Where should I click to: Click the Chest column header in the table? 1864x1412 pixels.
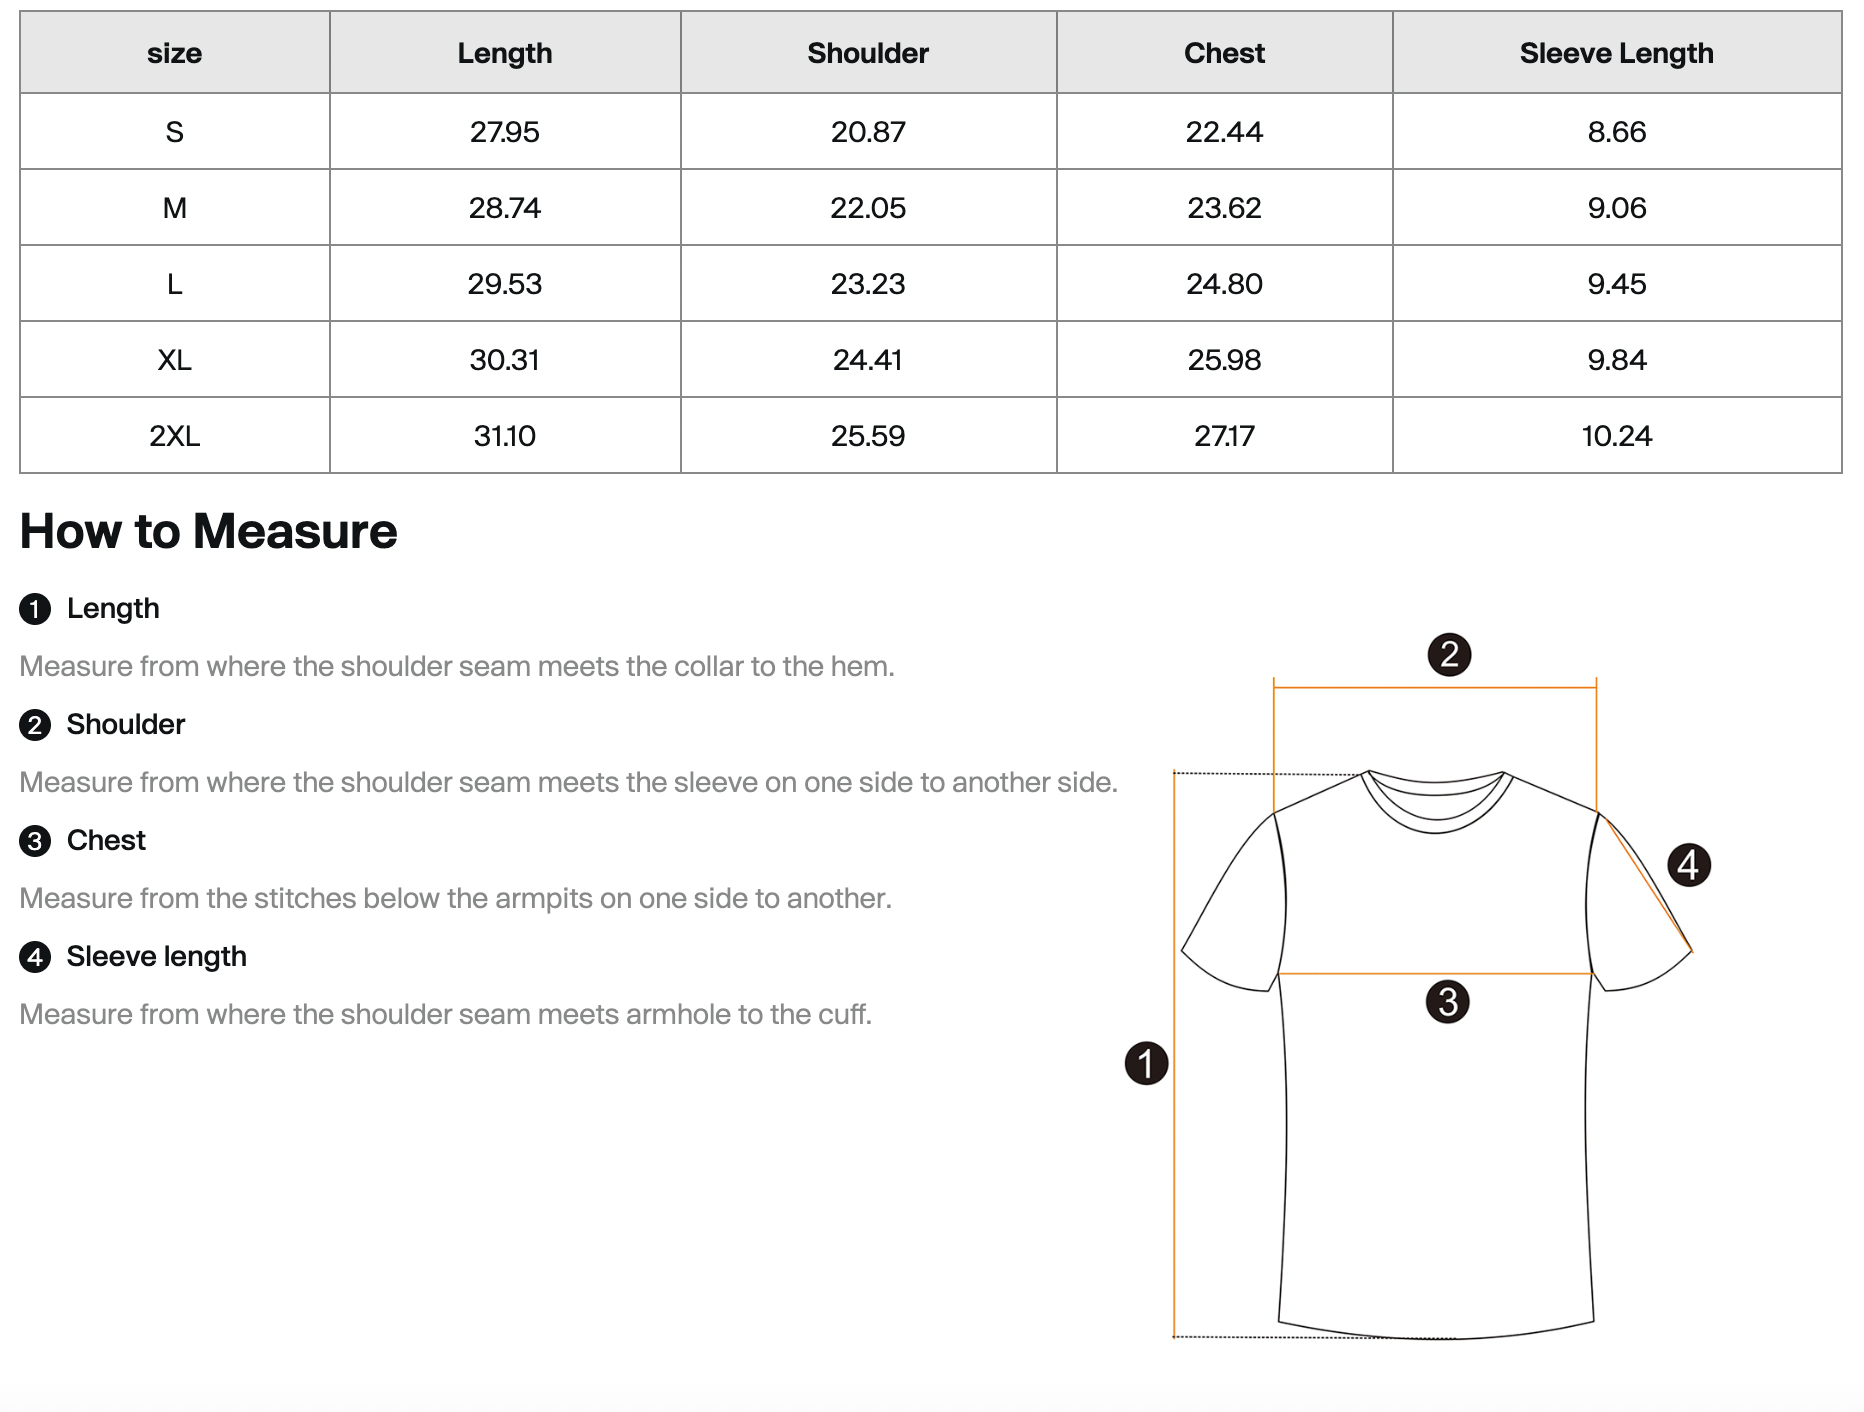(1224, 53)
